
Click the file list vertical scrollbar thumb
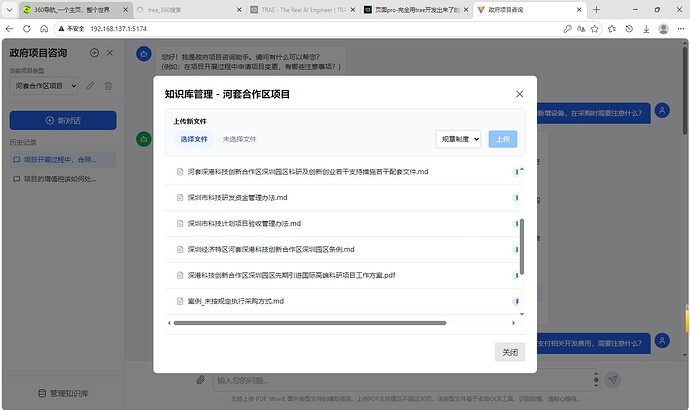[522, 247]
